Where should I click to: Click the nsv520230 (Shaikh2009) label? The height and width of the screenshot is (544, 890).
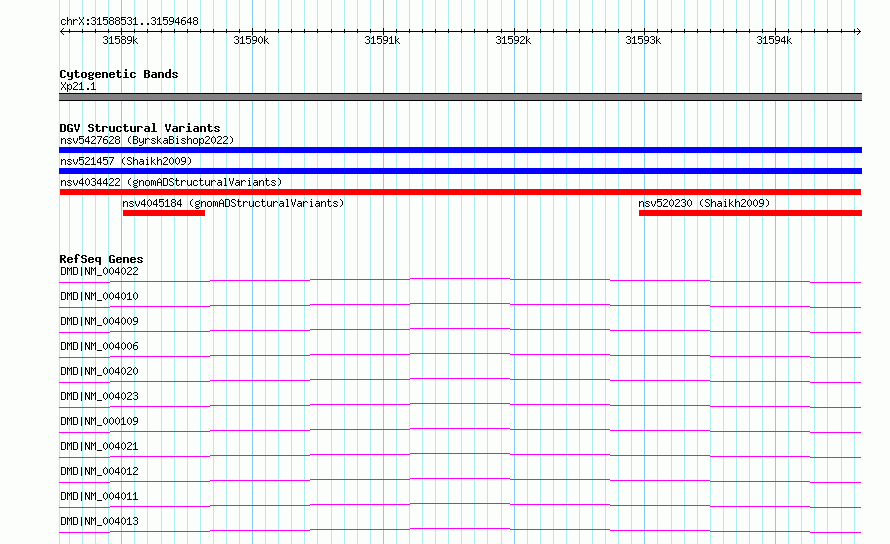click(x=704, y=203)
